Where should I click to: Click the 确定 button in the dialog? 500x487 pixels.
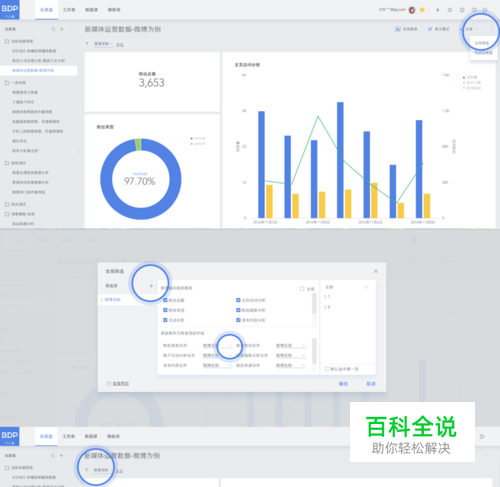pos(343,384)
